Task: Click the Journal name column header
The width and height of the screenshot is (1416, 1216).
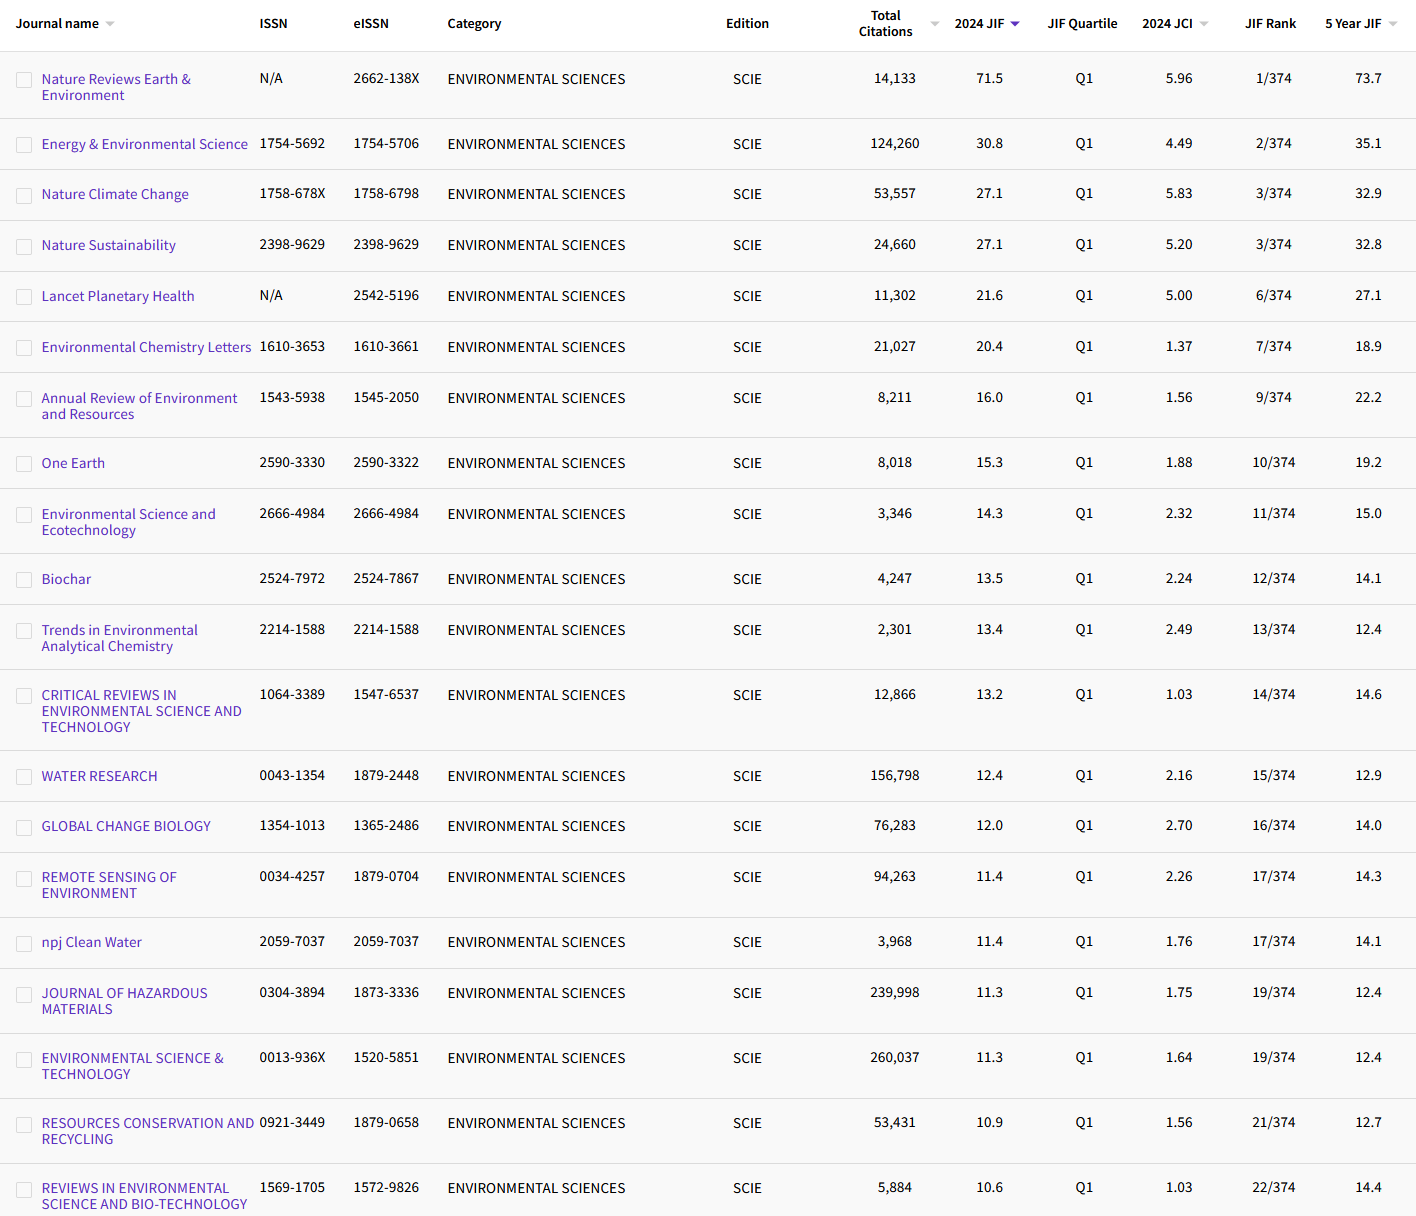Action: click(57, 24)
